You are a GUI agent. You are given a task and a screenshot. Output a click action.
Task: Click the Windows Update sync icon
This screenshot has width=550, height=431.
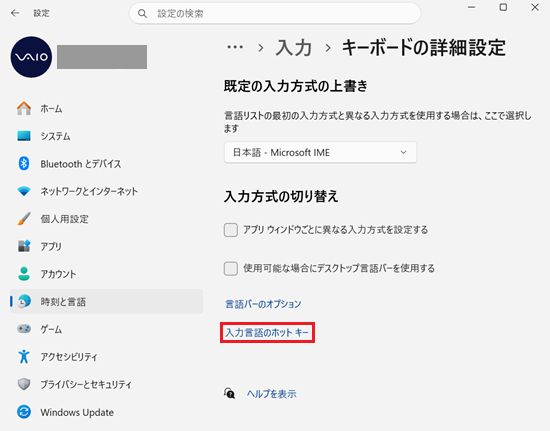24,412
